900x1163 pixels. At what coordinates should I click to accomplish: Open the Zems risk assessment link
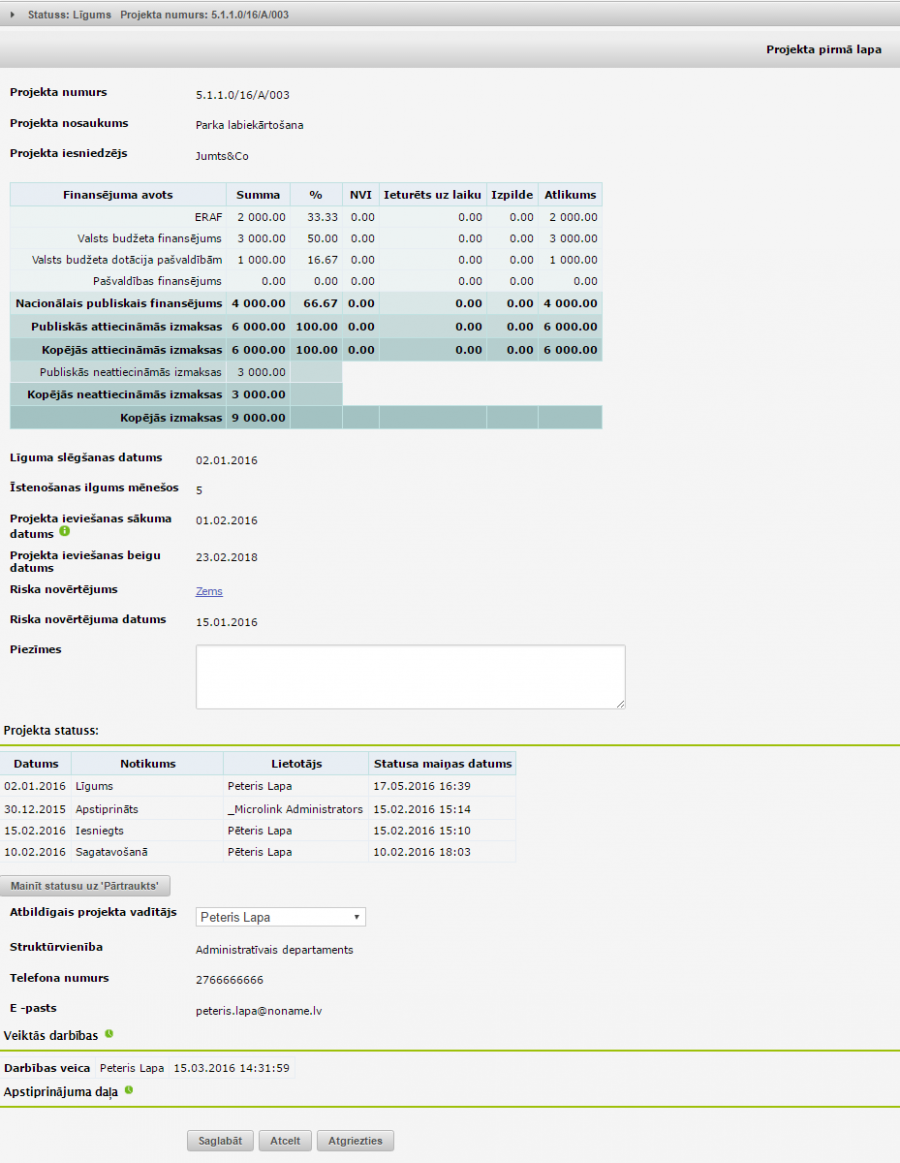(209, 591)
